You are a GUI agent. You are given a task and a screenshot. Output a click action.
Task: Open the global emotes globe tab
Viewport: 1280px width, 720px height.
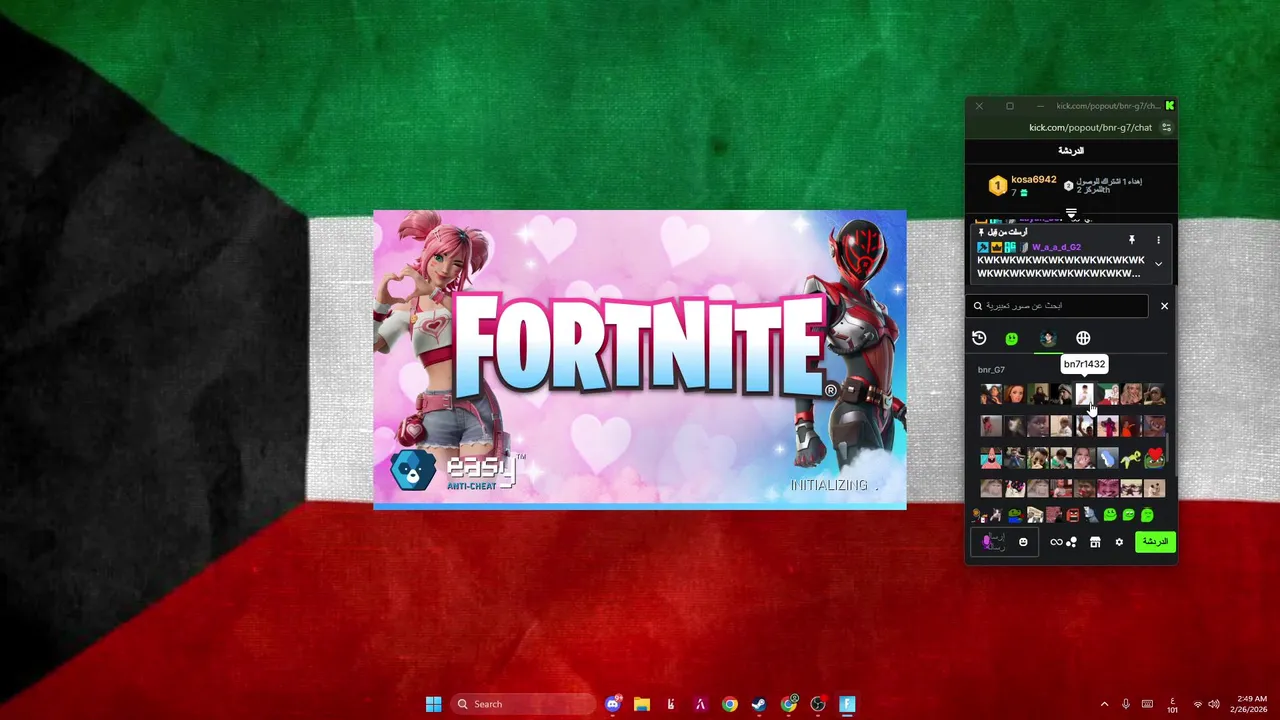pyautogui.click(x=1083, y=338)
